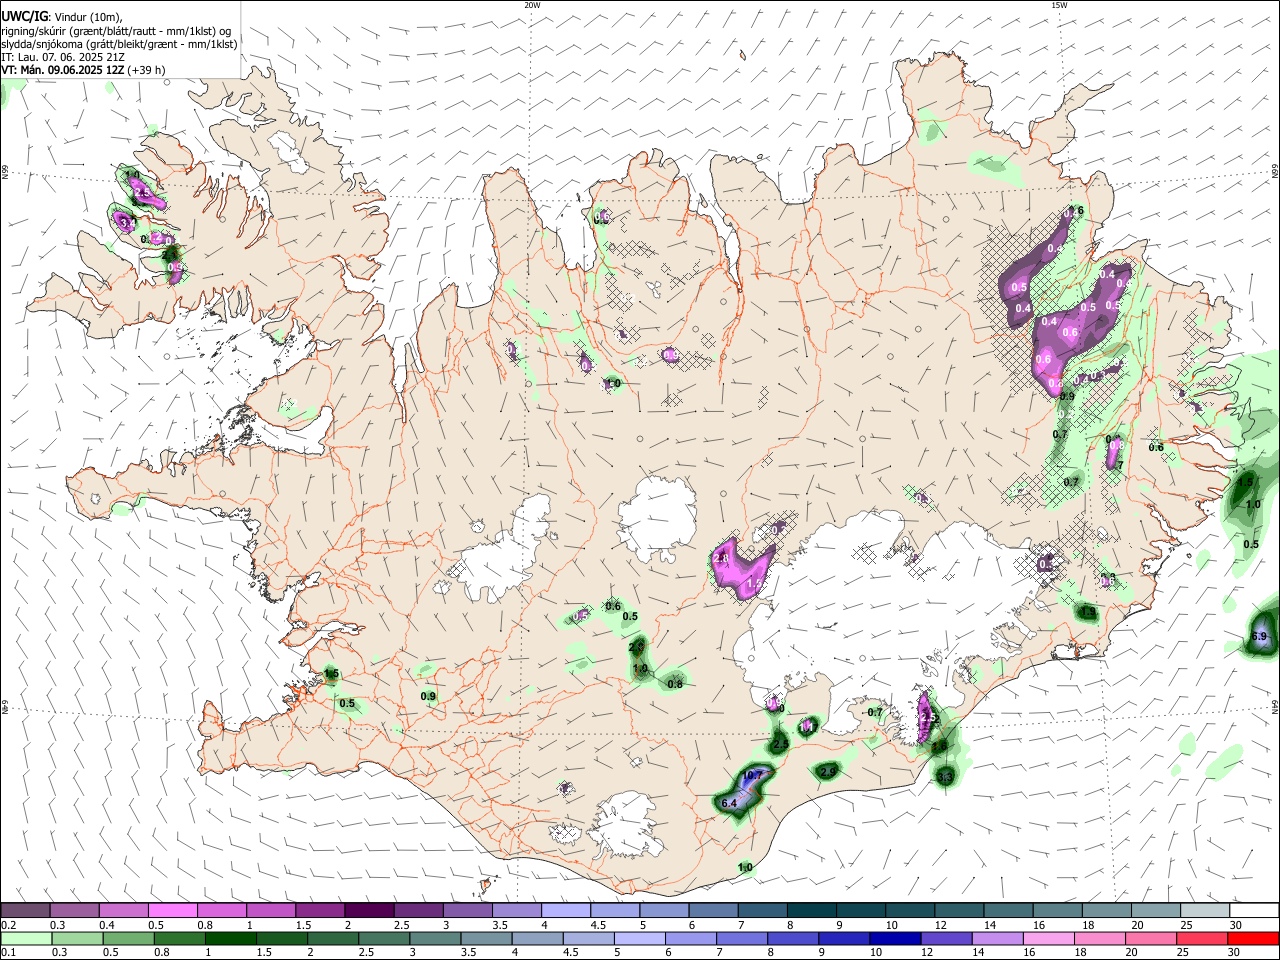Click the 10.7 precipitation value on the map
The width and height of the screenshot is (1280, 960).
tap(754, 775)
